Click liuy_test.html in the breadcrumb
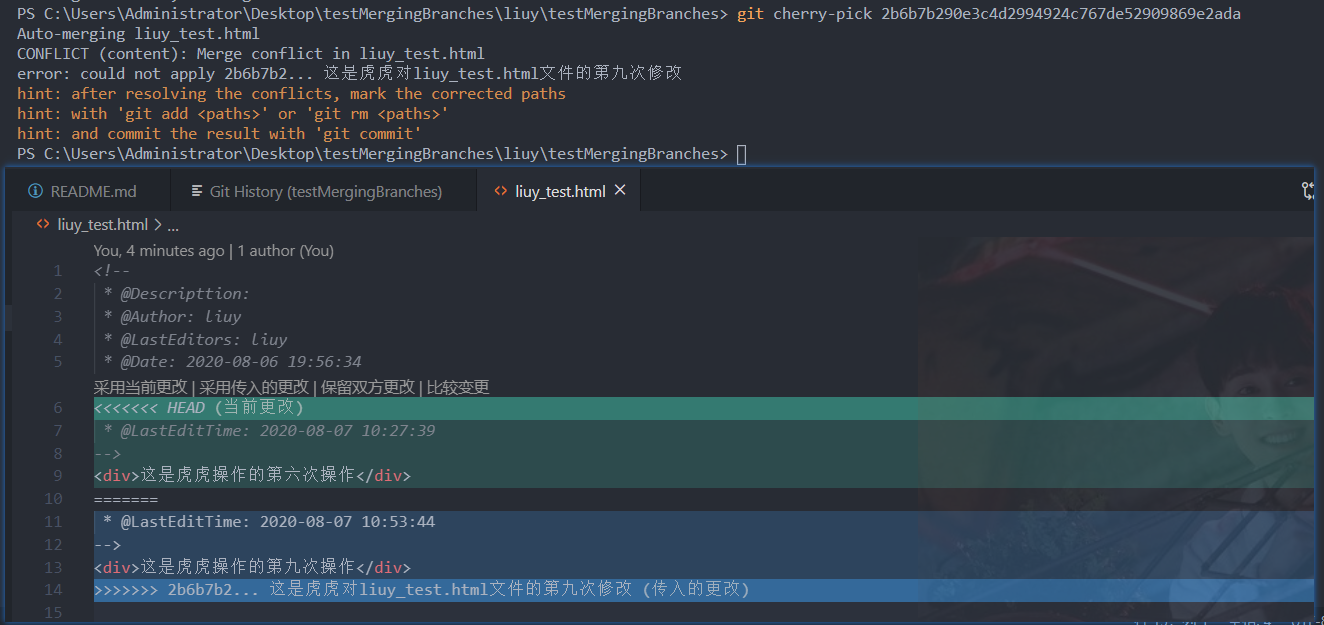 [102, 224]
